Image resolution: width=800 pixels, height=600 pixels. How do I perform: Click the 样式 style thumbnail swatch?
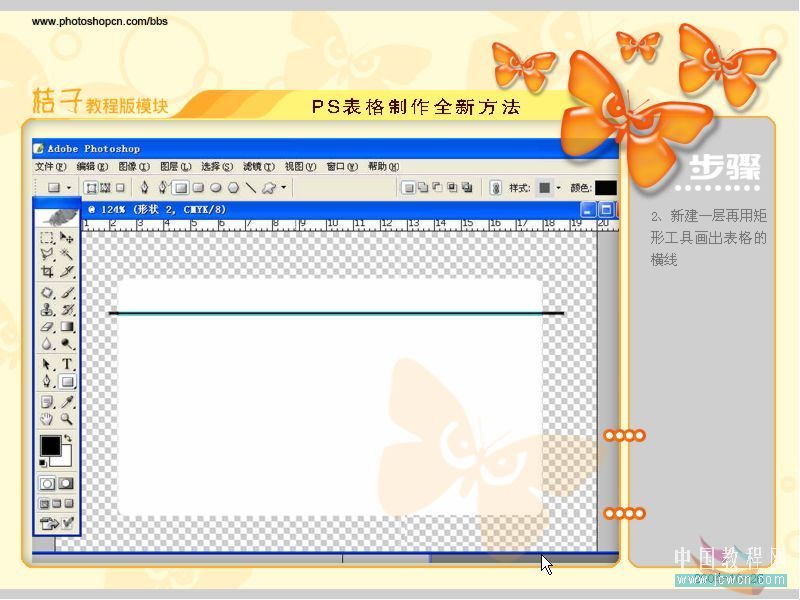coord(544,188)
